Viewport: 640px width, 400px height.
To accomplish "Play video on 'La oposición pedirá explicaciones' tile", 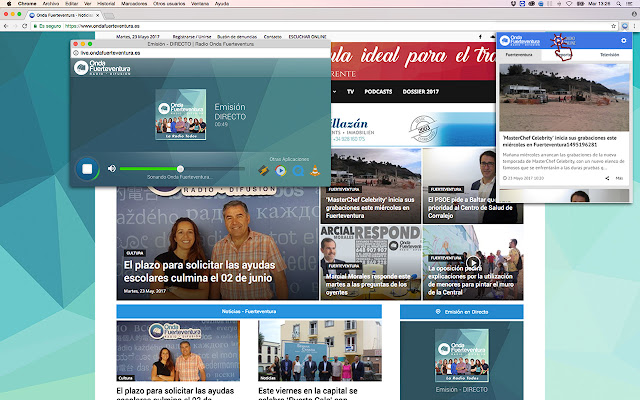I will [473, 262].
